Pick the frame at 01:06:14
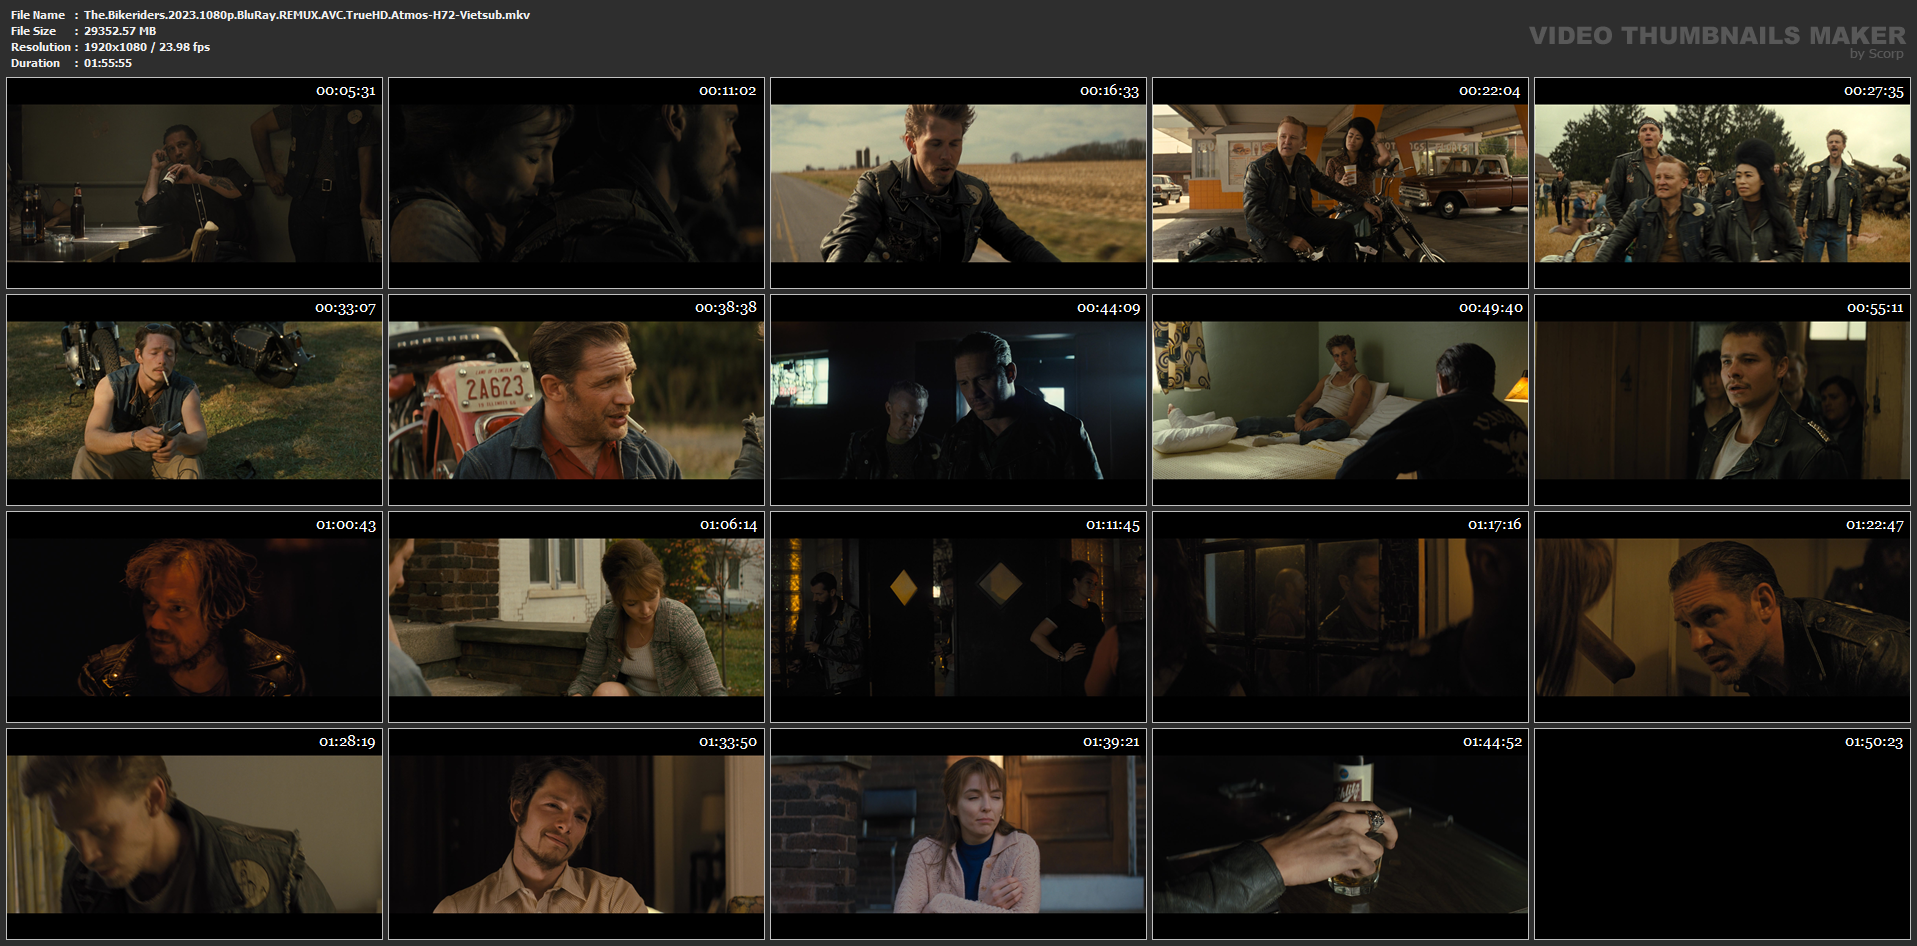Image resolution: width=1917 pixels, height=946 pixels. pos(576,617)
